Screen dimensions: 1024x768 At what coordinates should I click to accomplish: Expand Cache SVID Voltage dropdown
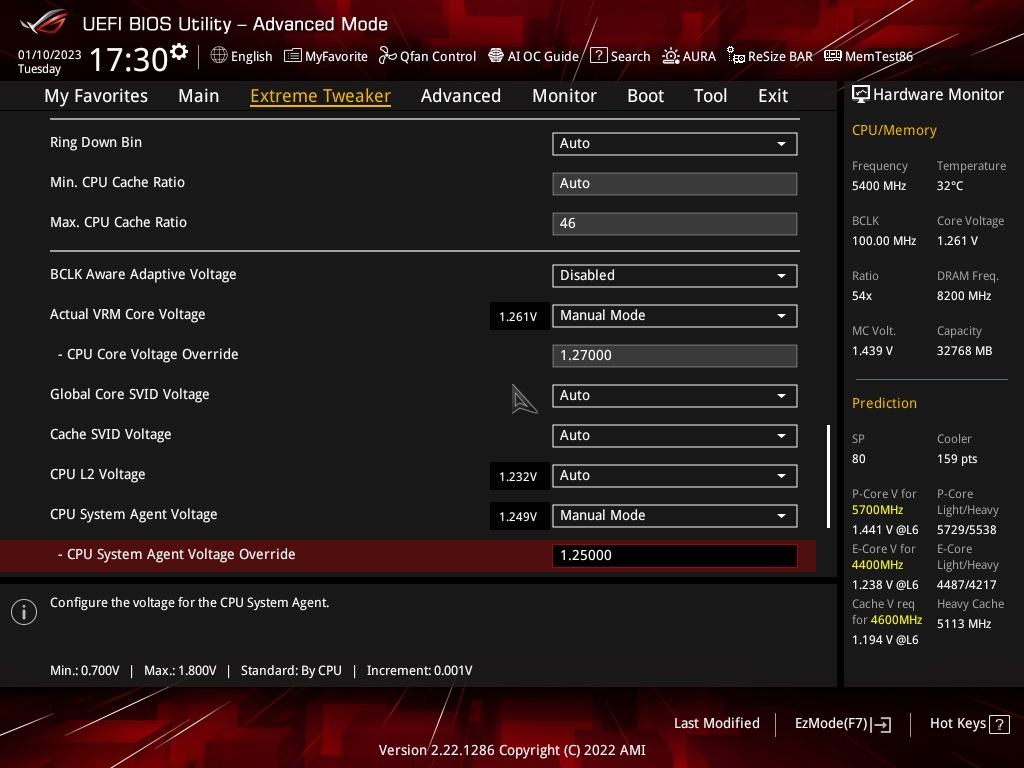675,436
